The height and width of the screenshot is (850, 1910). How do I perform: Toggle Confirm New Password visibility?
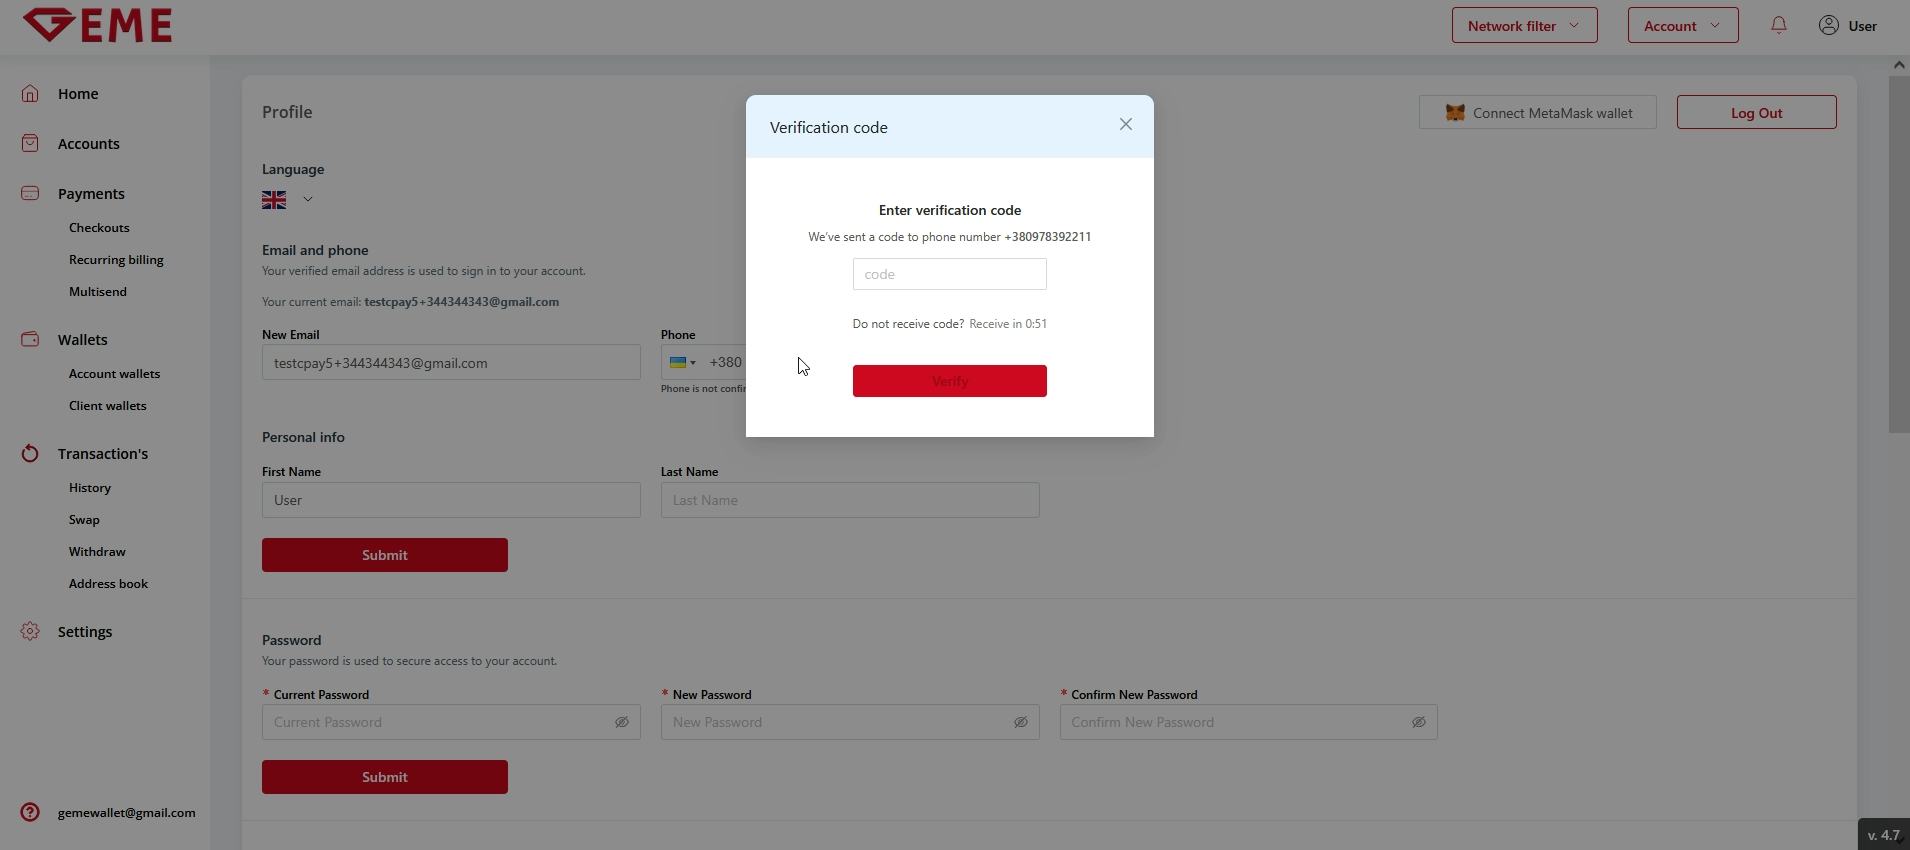click(x=1418, y=722)
